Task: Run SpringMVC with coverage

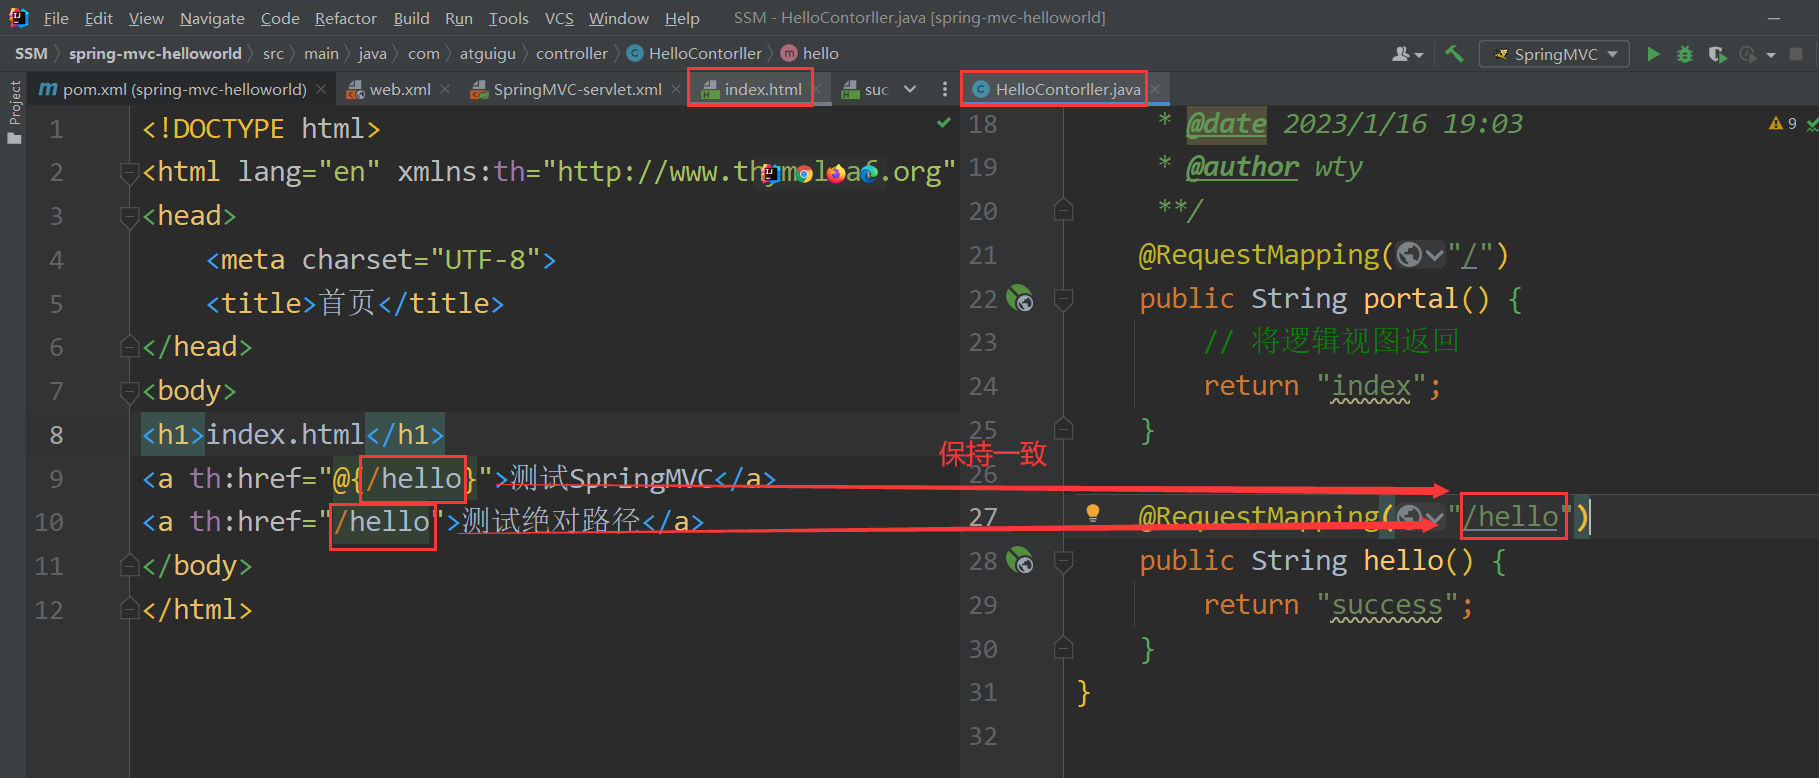Action: click(1717, 54)
